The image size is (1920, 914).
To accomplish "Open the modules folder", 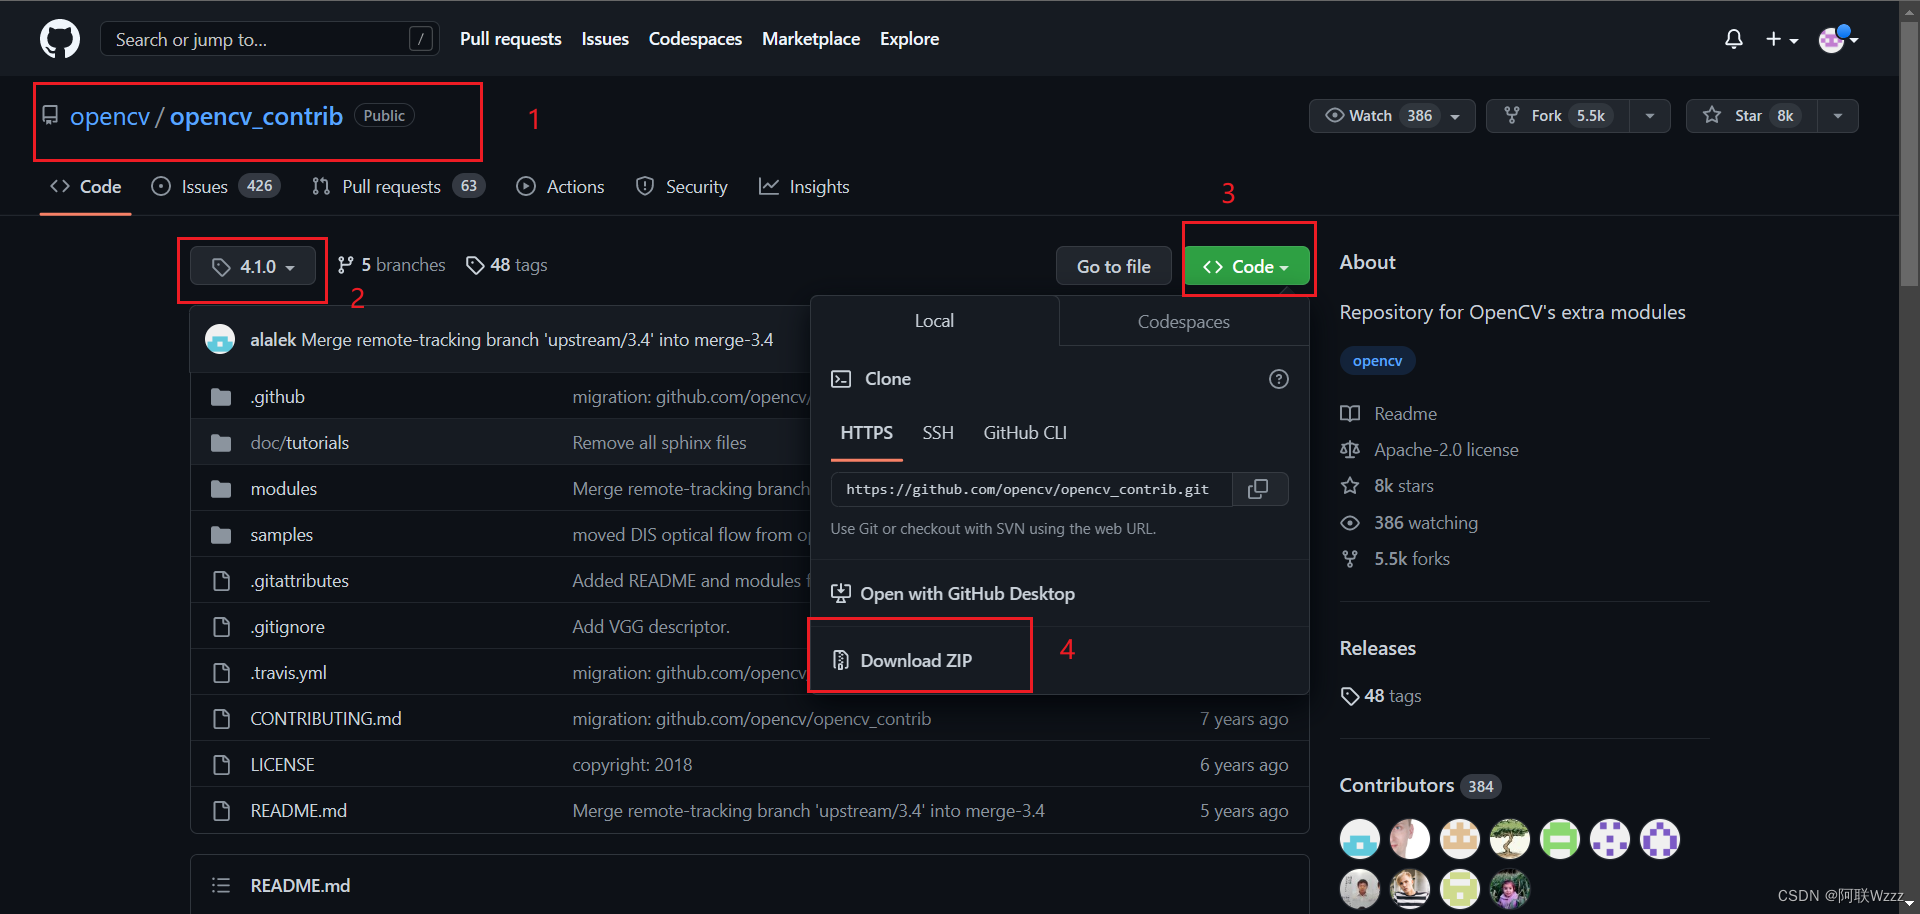I will click(283, 488).
